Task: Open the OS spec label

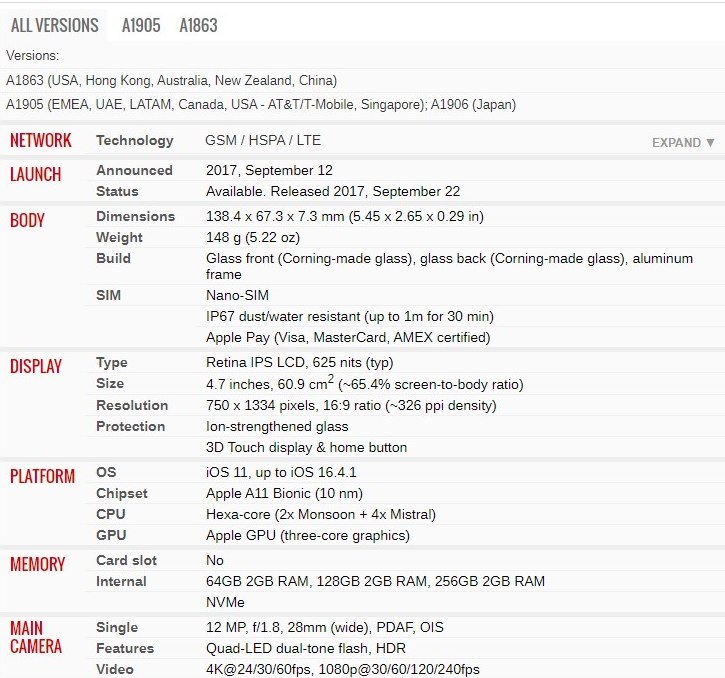Action: click(106, 472)
